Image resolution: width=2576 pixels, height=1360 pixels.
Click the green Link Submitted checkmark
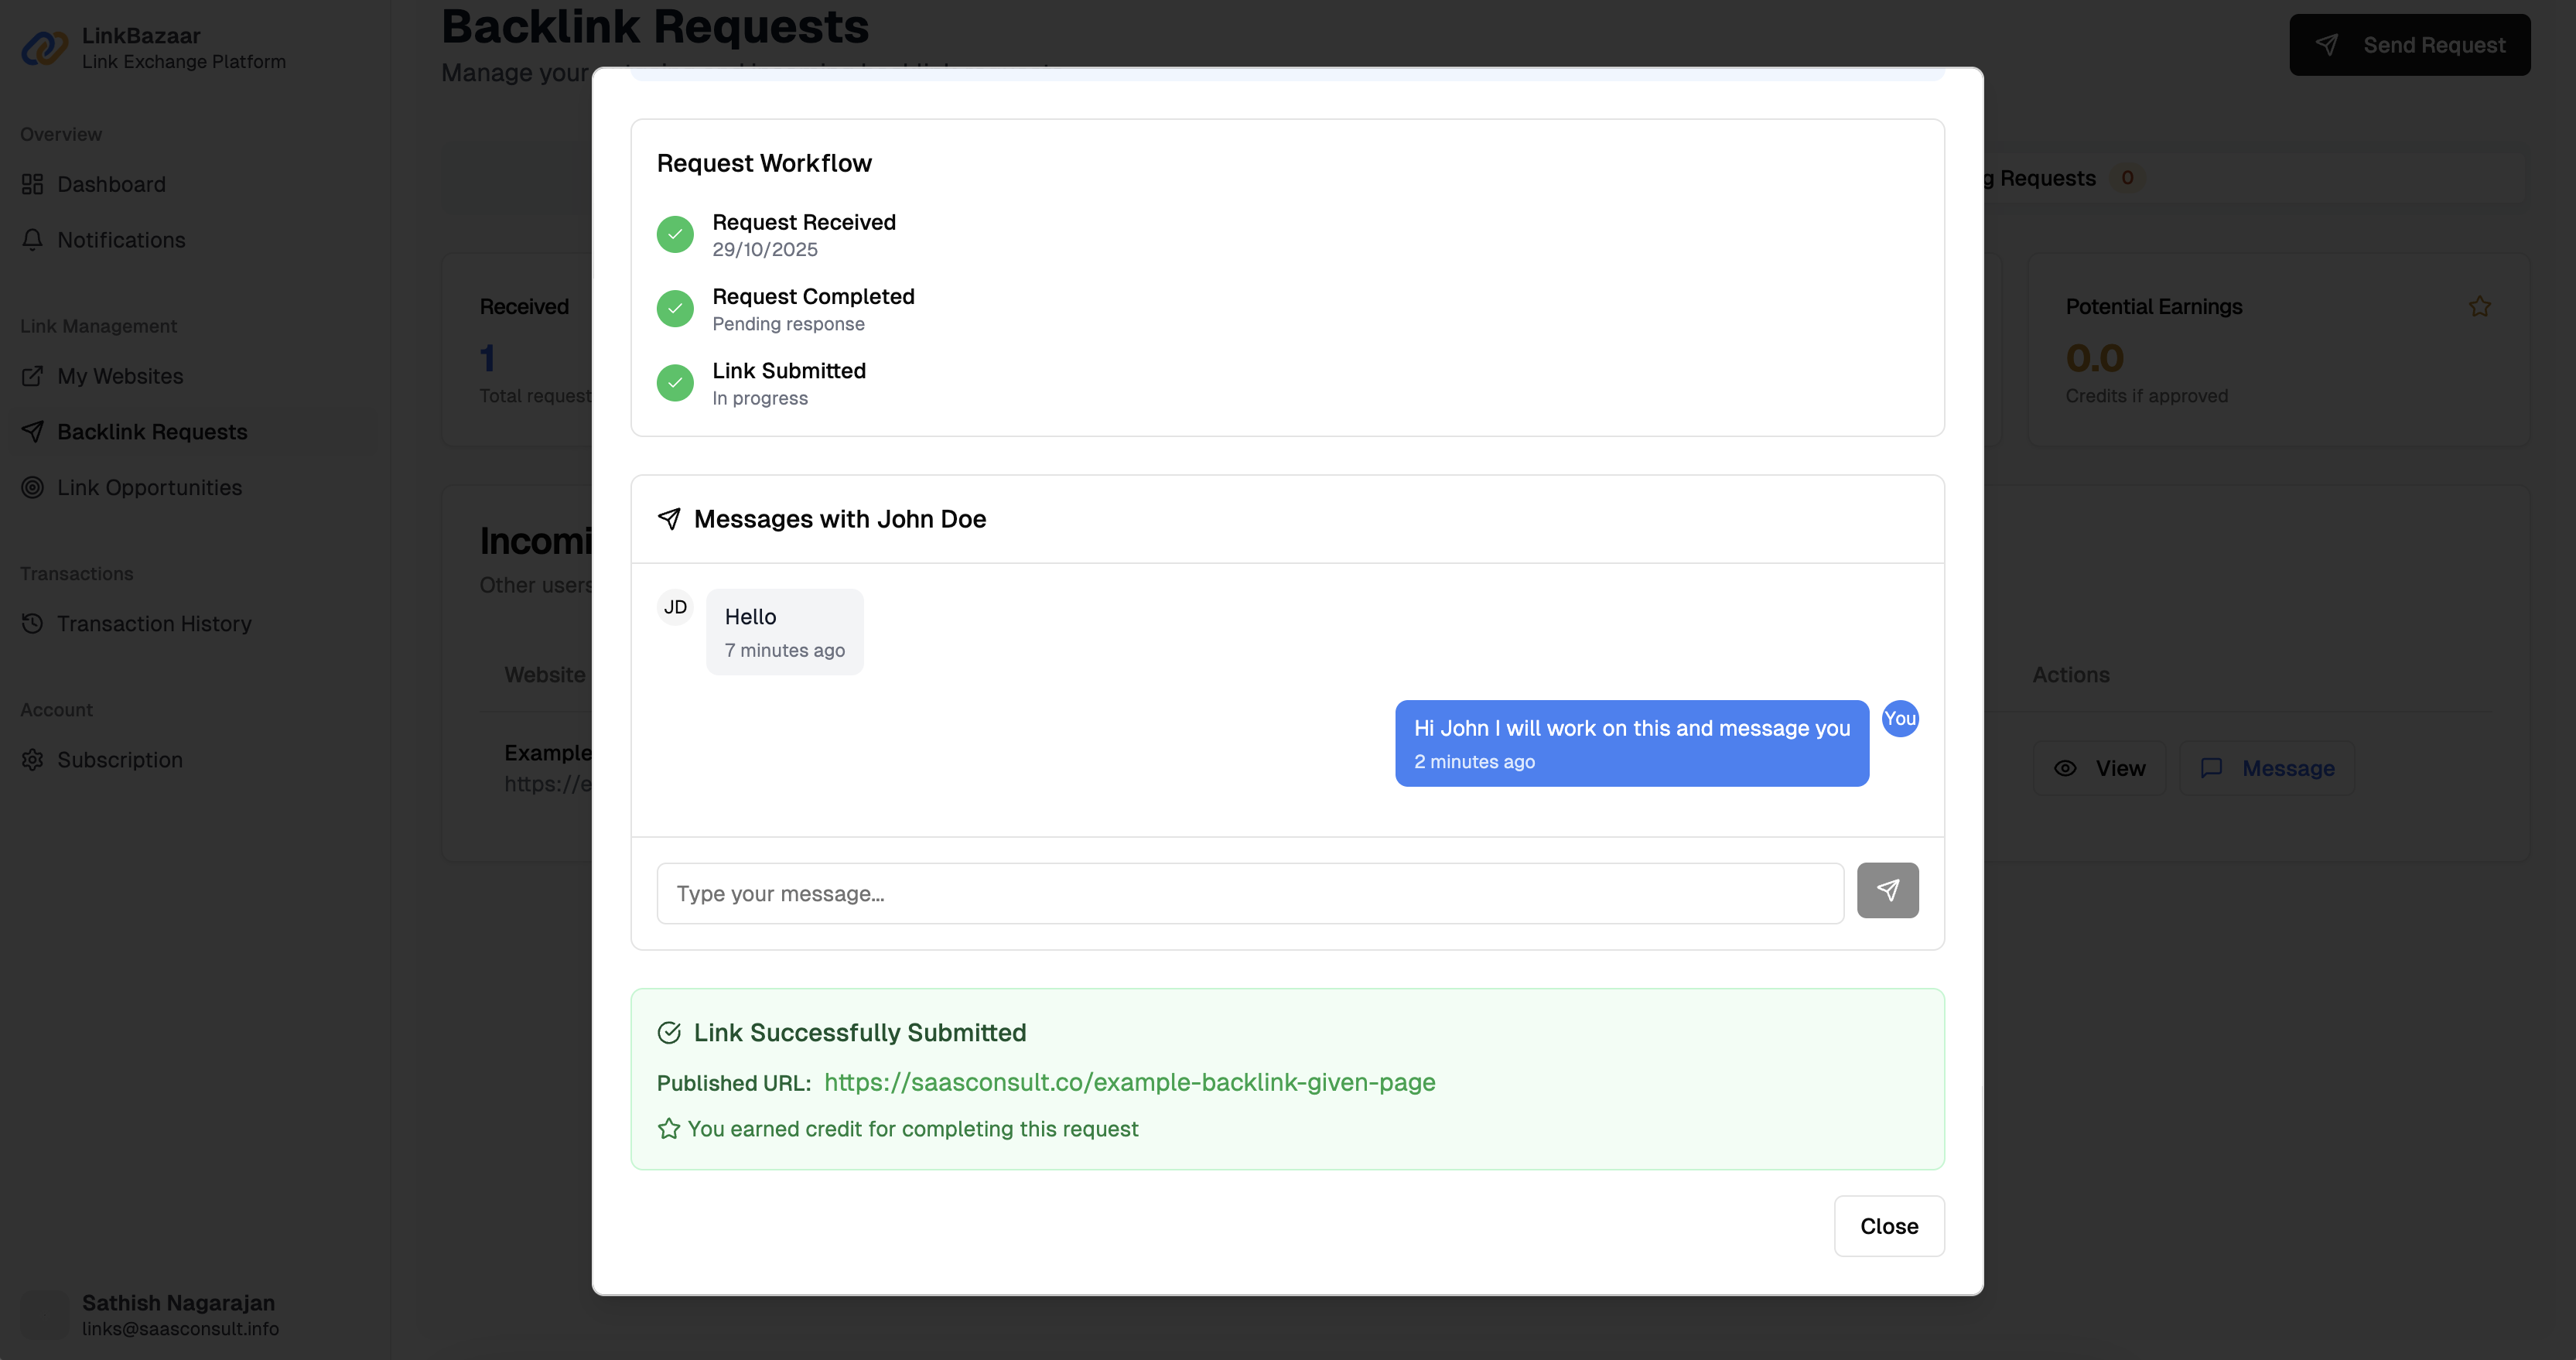pos(675,383)
